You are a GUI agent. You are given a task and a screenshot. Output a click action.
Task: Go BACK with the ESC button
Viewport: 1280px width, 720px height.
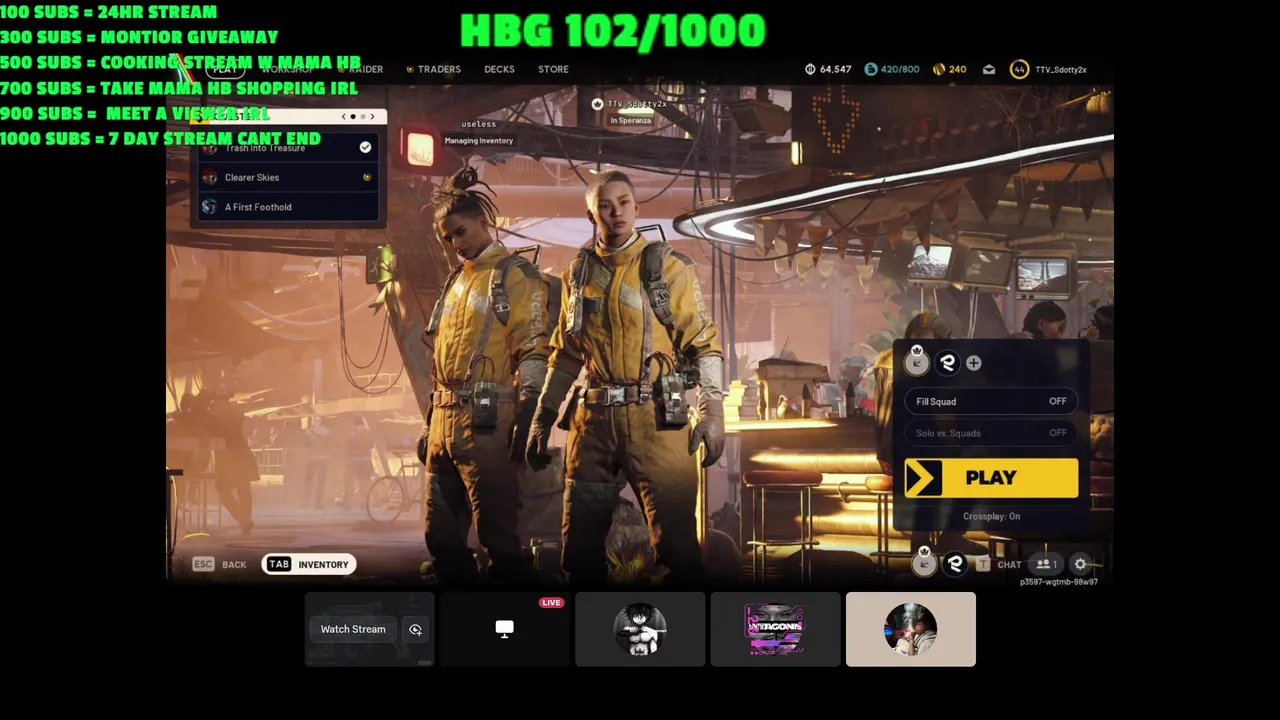pos(220,565)
